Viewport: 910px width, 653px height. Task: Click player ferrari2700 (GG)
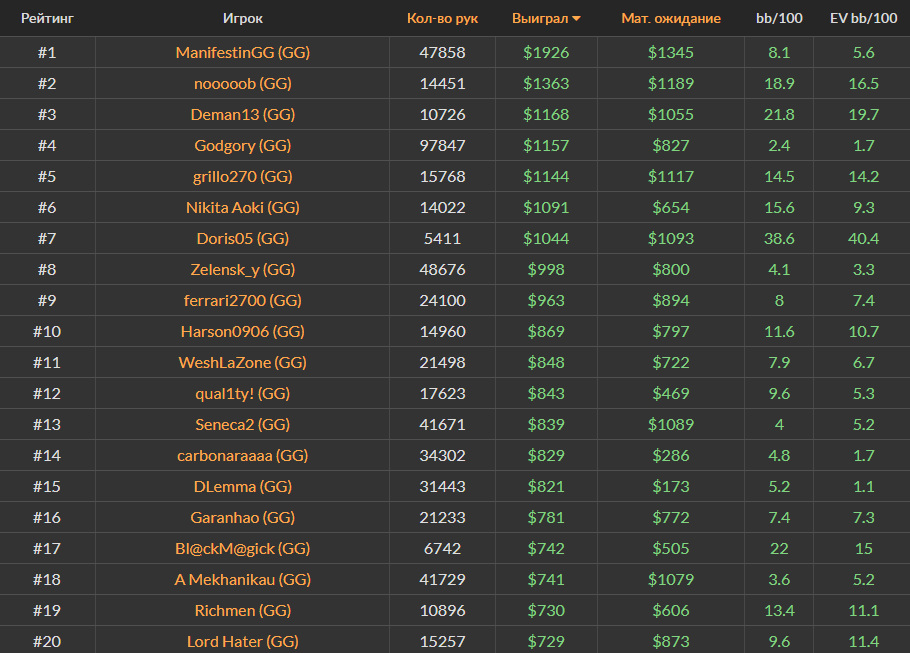(x=243, y=300)
